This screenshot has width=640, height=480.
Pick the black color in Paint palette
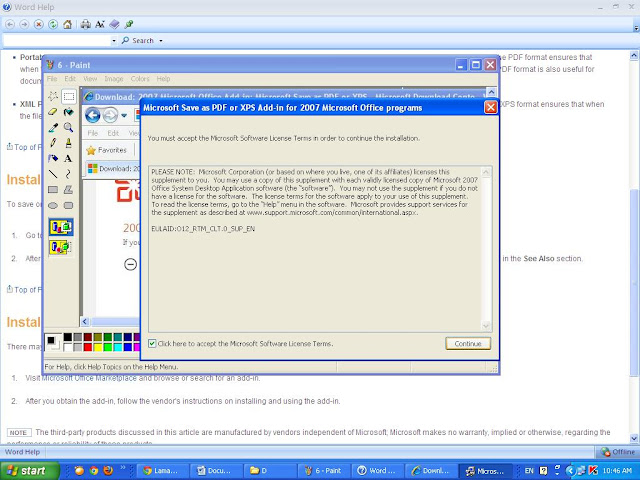[68, 337]
